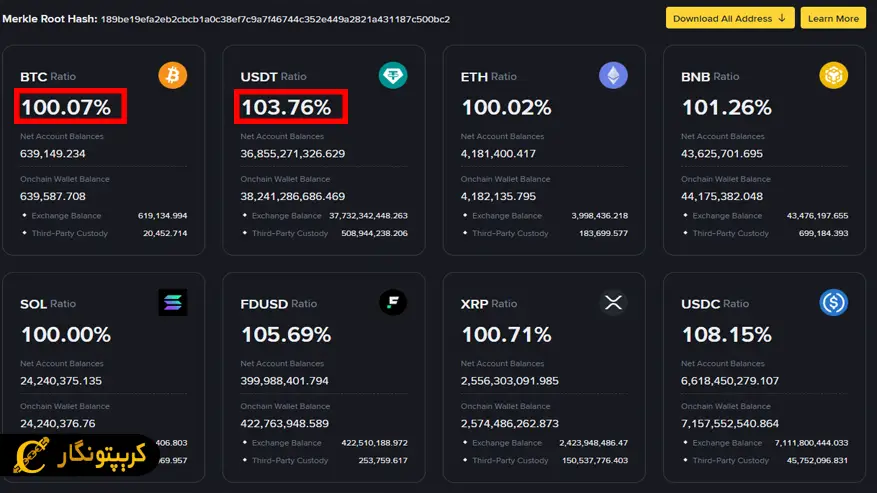Select BNB exchange balance 43,476,197.655

click(818, 215)
